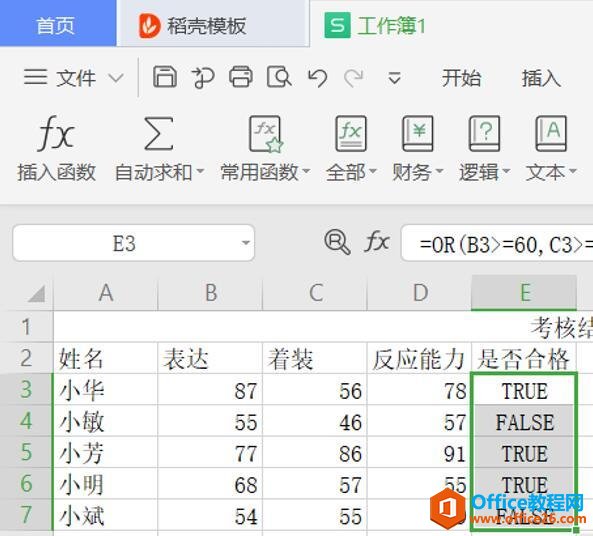Viewport: 593px width, 536px height.
Task: Click the formula bar with OR formula
Action: tap(497, 244)
